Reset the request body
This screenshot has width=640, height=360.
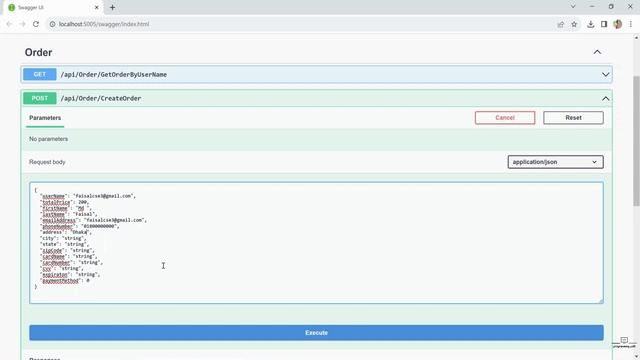[x=573, y=118]
